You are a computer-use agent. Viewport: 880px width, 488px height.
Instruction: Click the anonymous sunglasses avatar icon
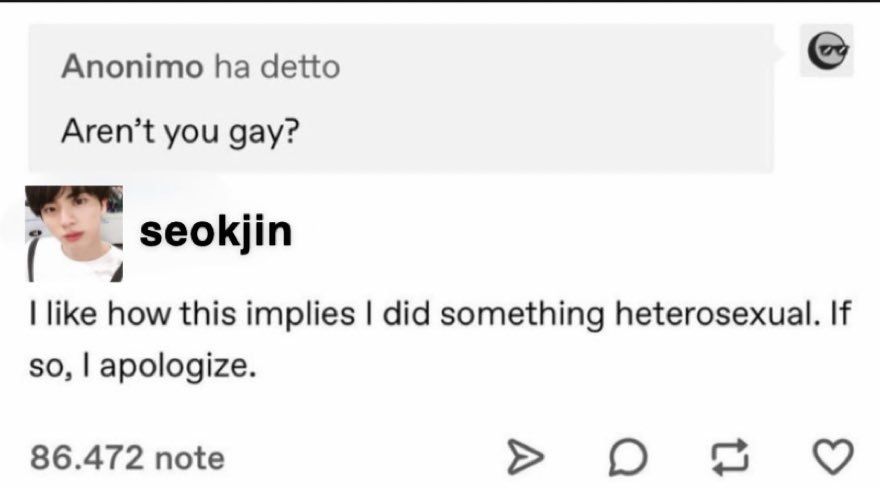point(827,50)
